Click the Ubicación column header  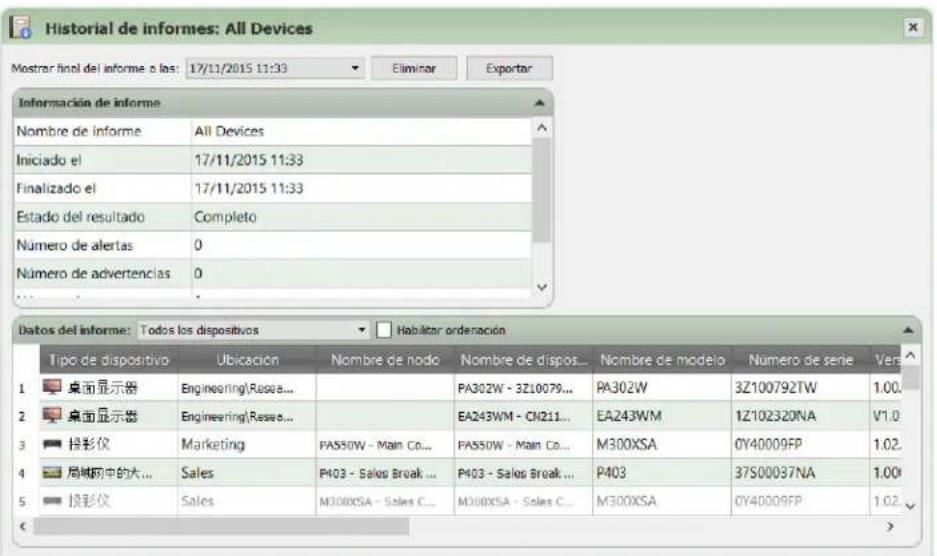click(x=247, y=360)
